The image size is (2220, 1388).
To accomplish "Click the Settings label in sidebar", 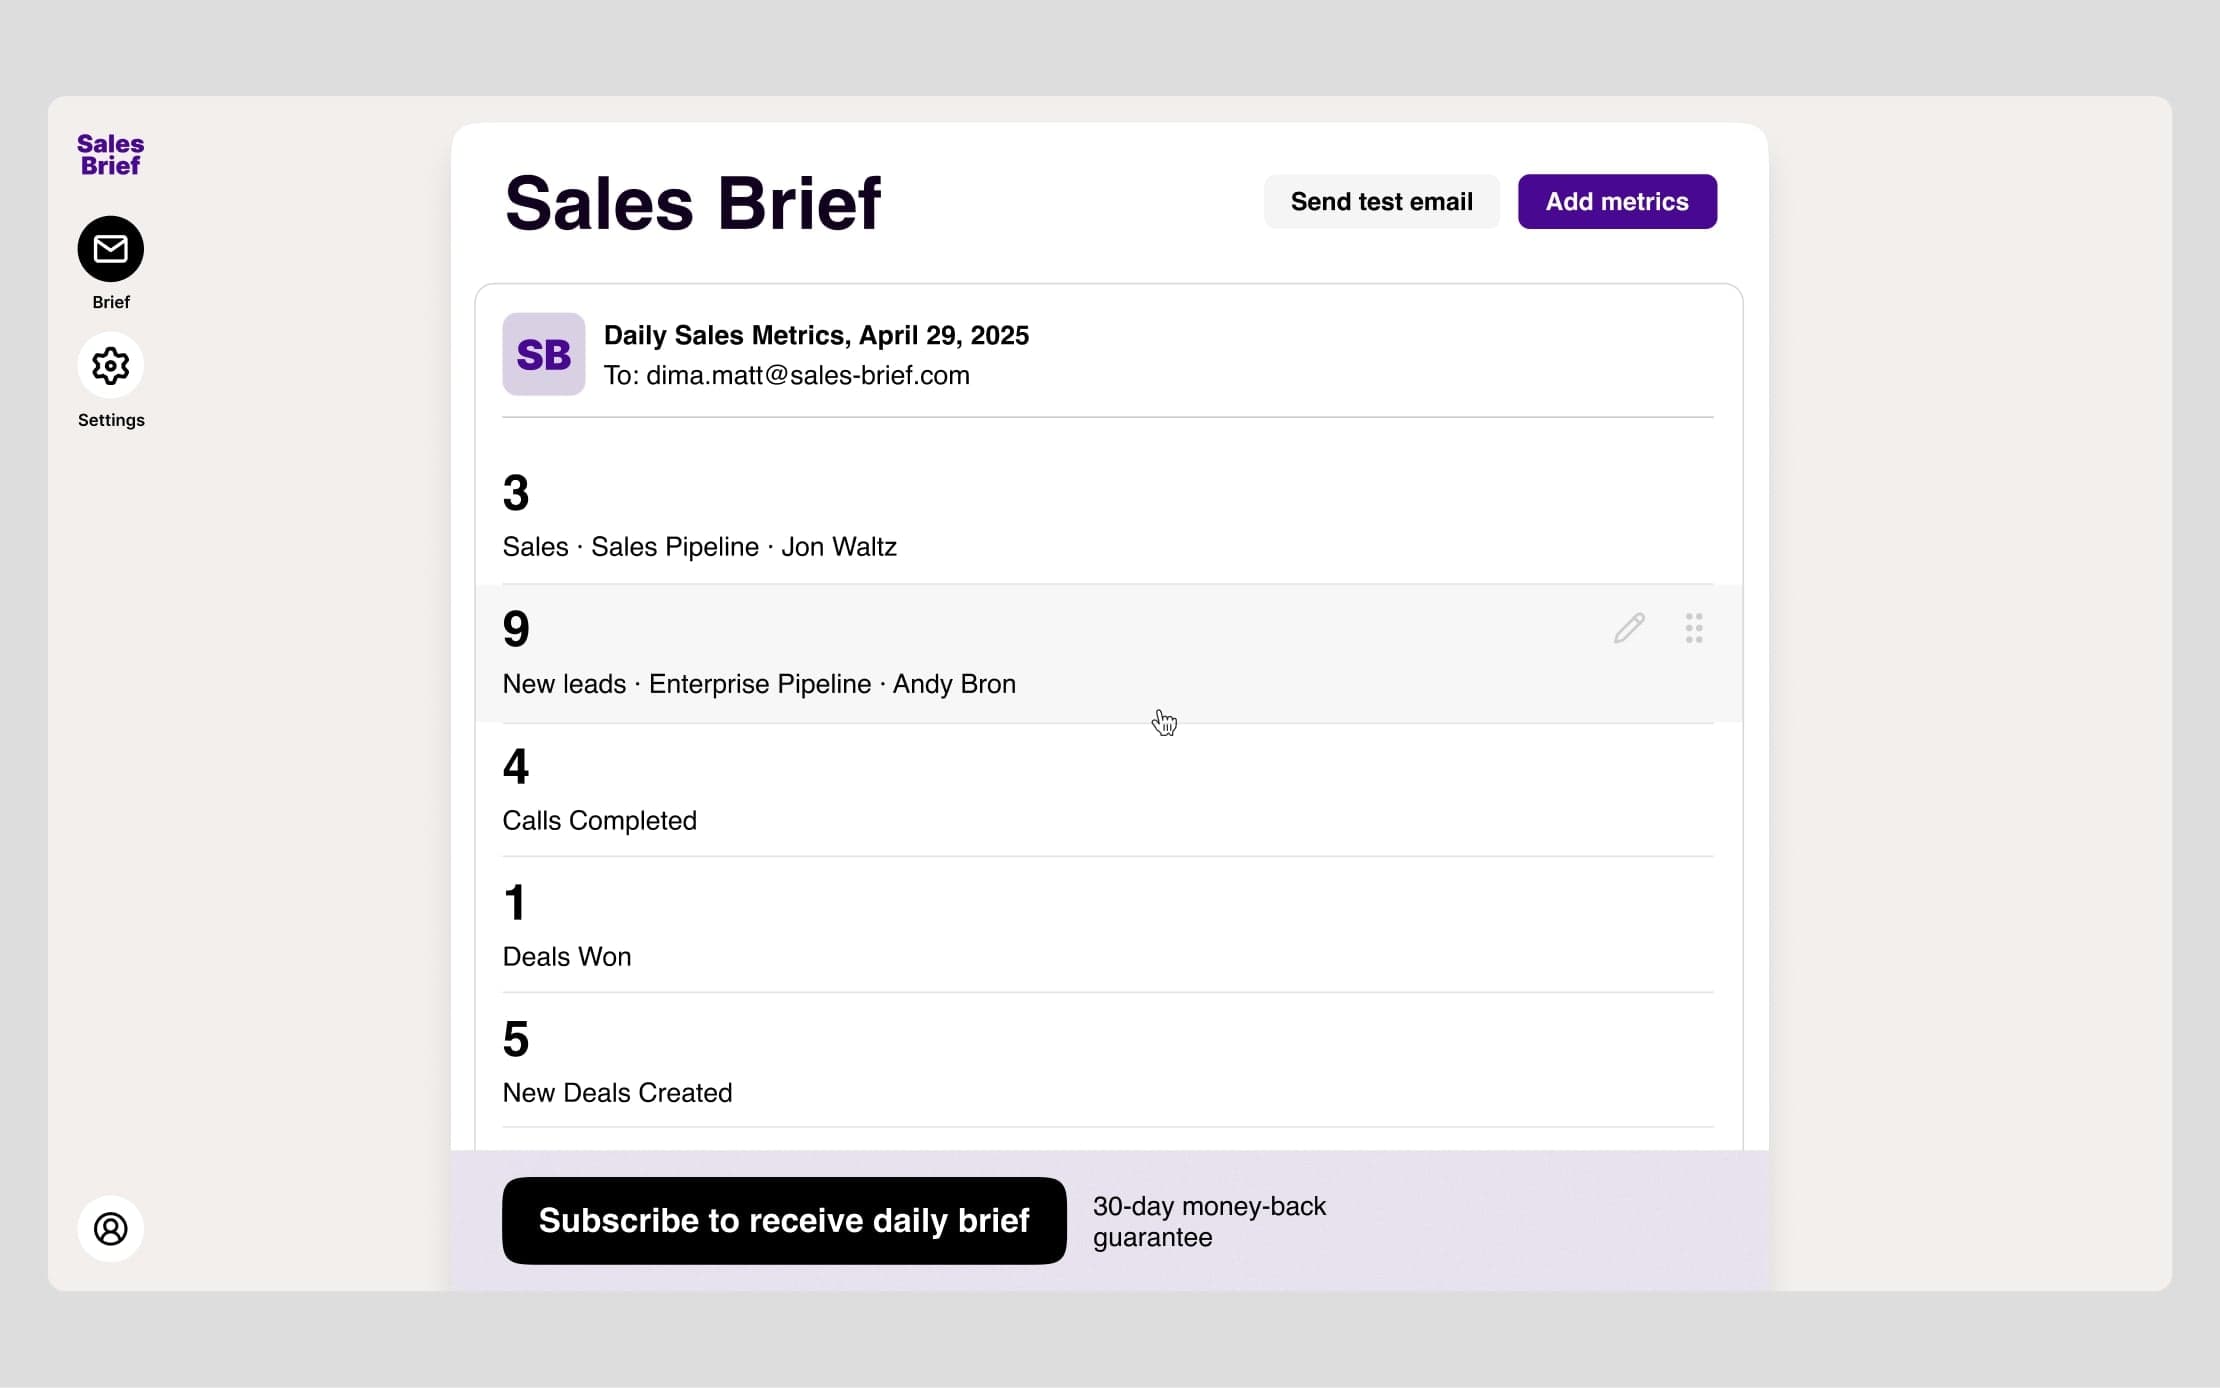I will [x=111, y=420].
